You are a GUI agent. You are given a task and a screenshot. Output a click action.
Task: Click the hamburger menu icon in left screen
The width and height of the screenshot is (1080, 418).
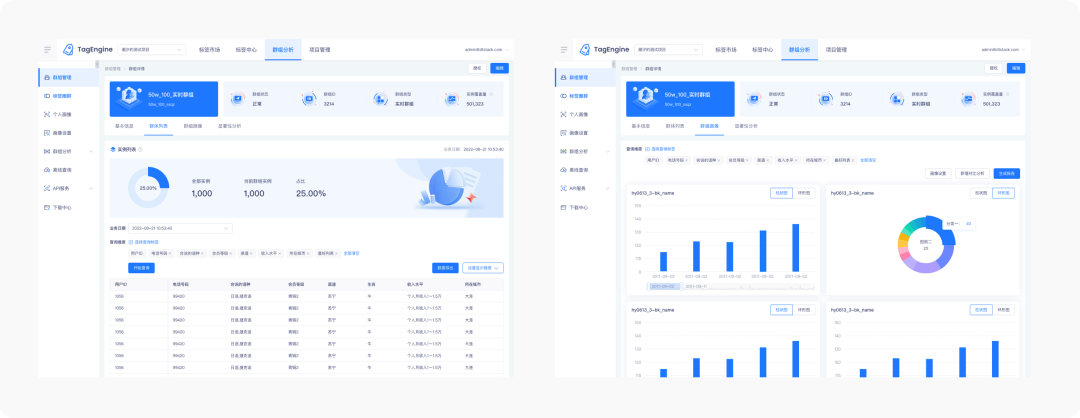(48, 50)
